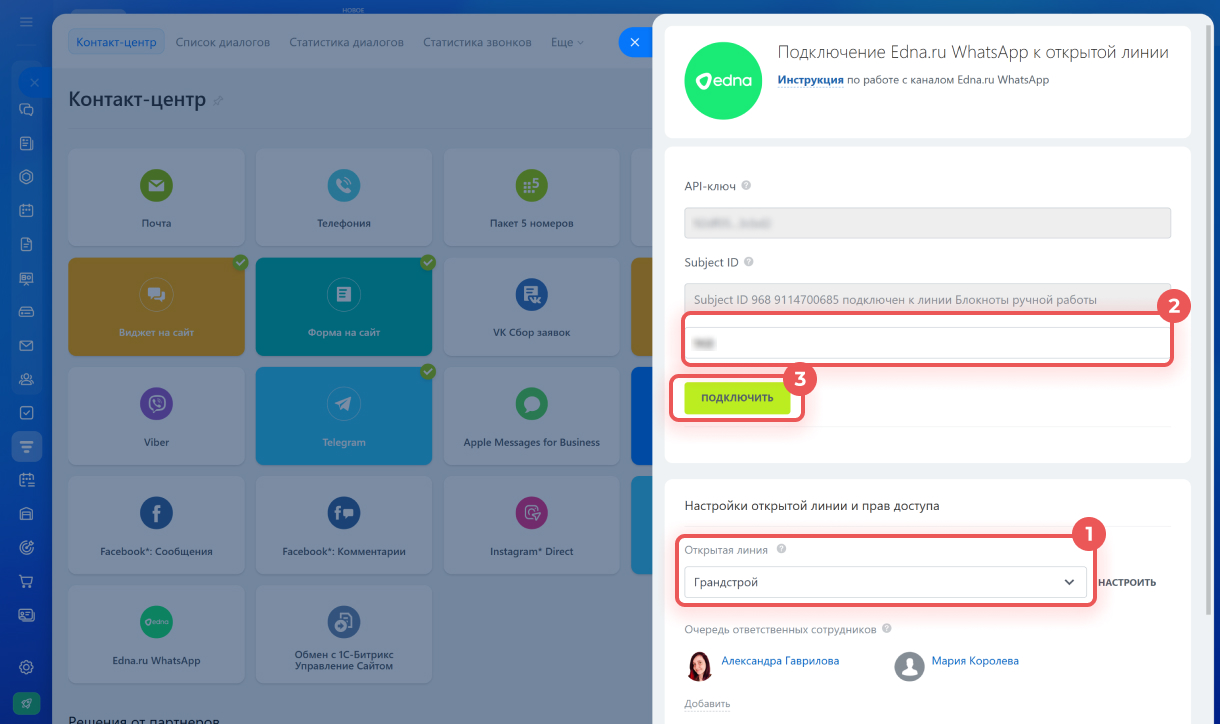Open the VK Сбор заявок tile
1220x724 pixels.
(532, 306)
